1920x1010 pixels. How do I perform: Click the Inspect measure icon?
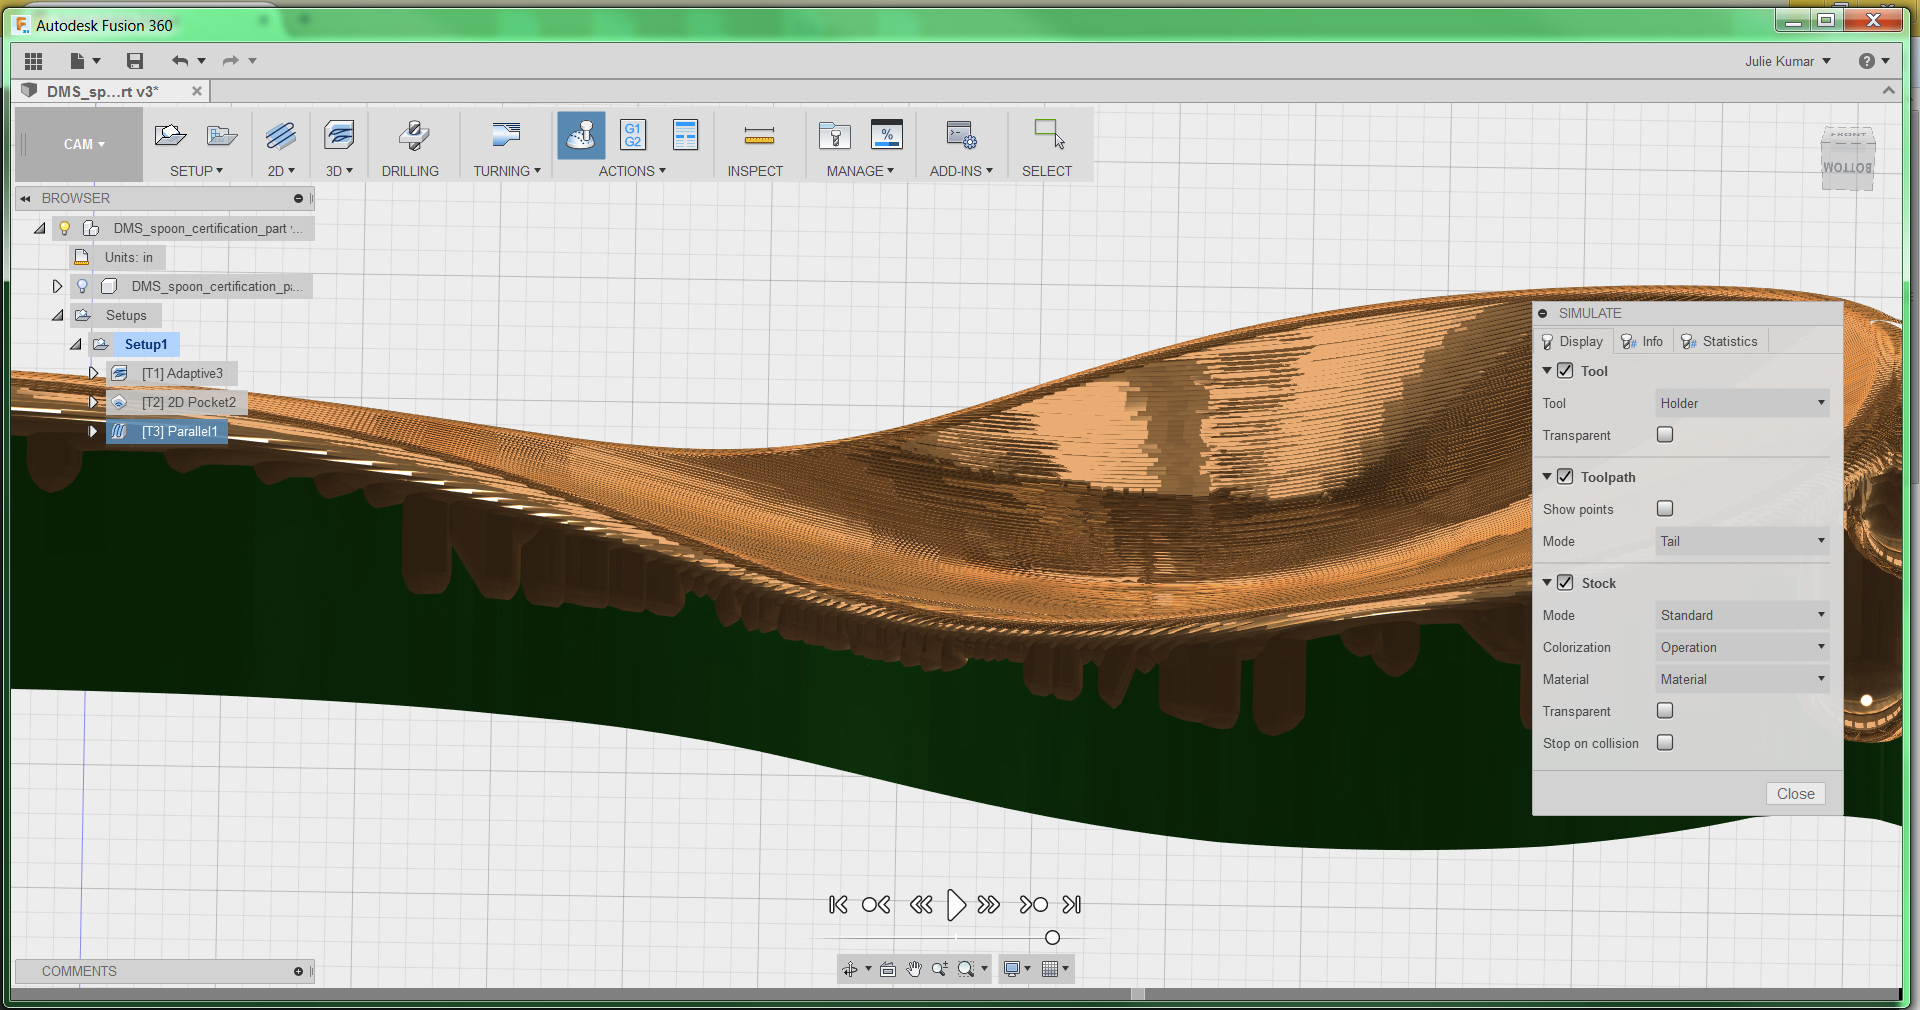click(759, 135)
